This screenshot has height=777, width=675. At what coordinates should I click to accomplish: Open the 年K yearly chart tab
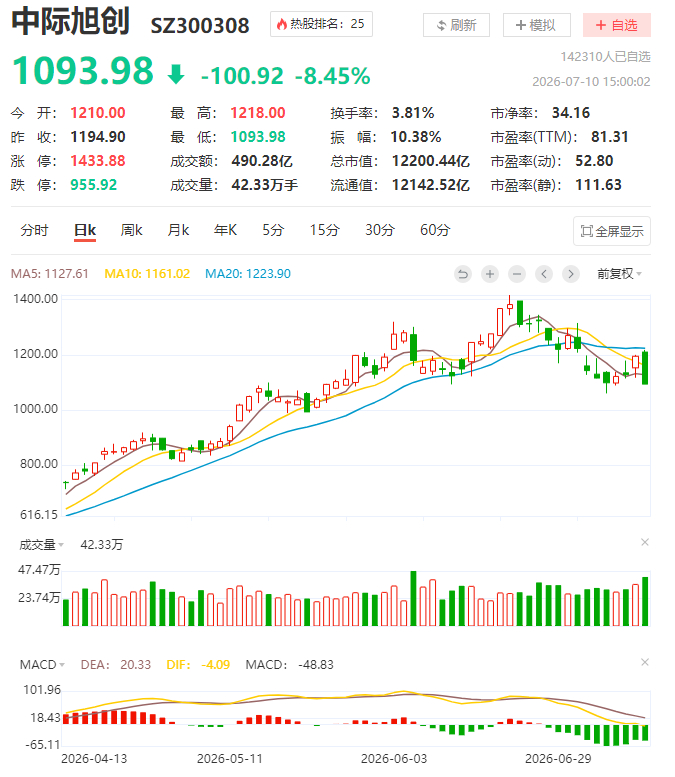(x=225, y=230)
